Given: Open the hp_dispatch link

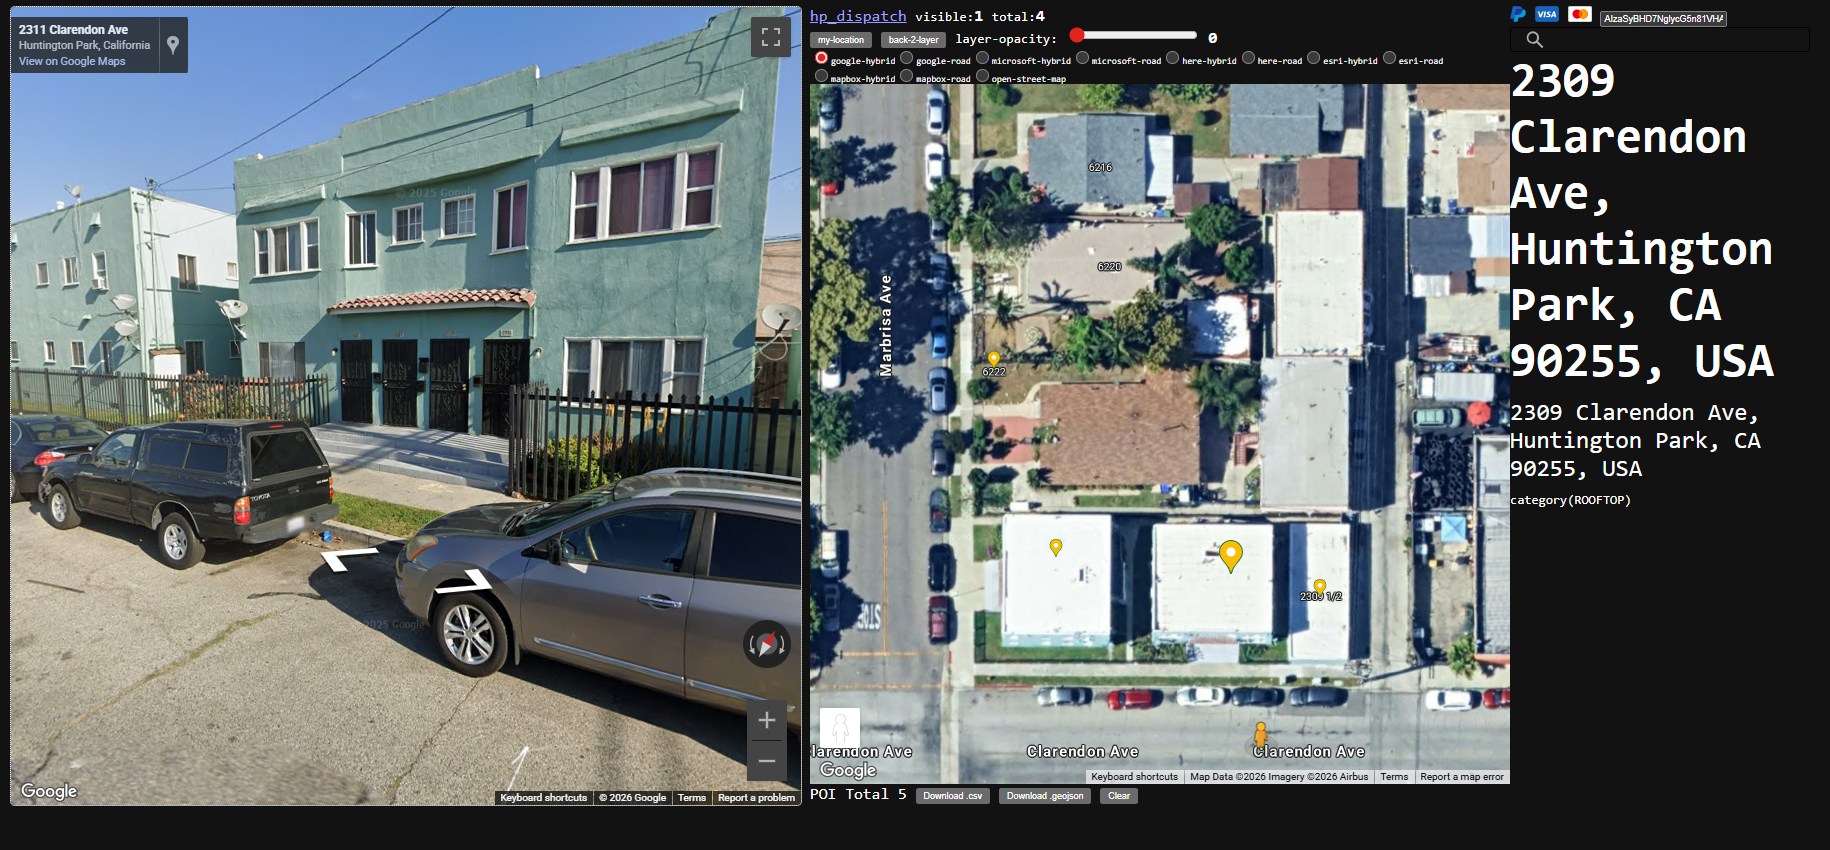Looking at the screenshot, I should pyautogui.click(x=857, y=16).
